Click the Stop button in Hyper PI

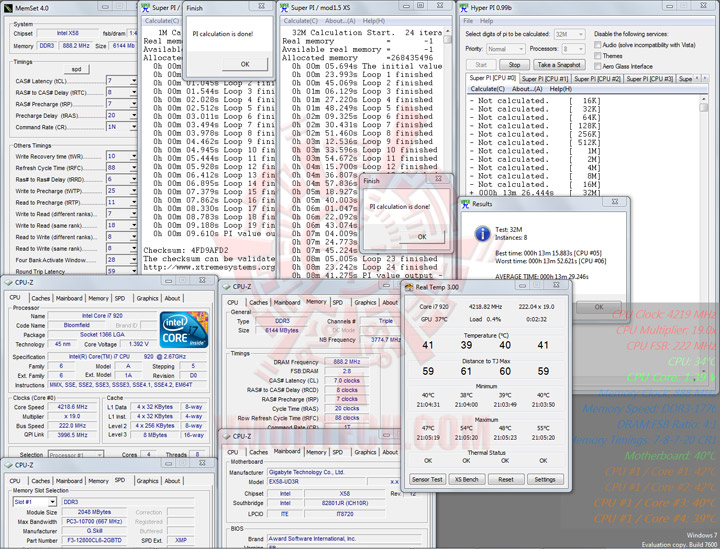[x=514, y=65]
